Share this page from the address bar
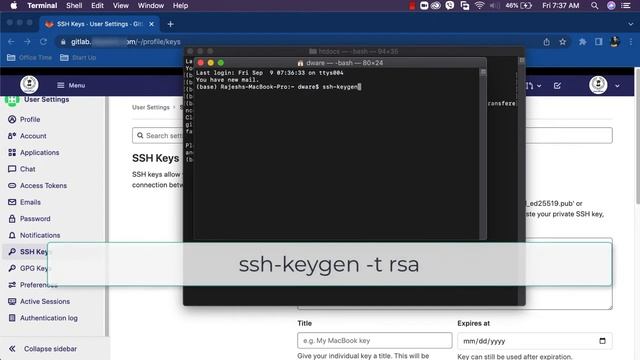Screen dimensions: 640x360 tap(547, 42)
